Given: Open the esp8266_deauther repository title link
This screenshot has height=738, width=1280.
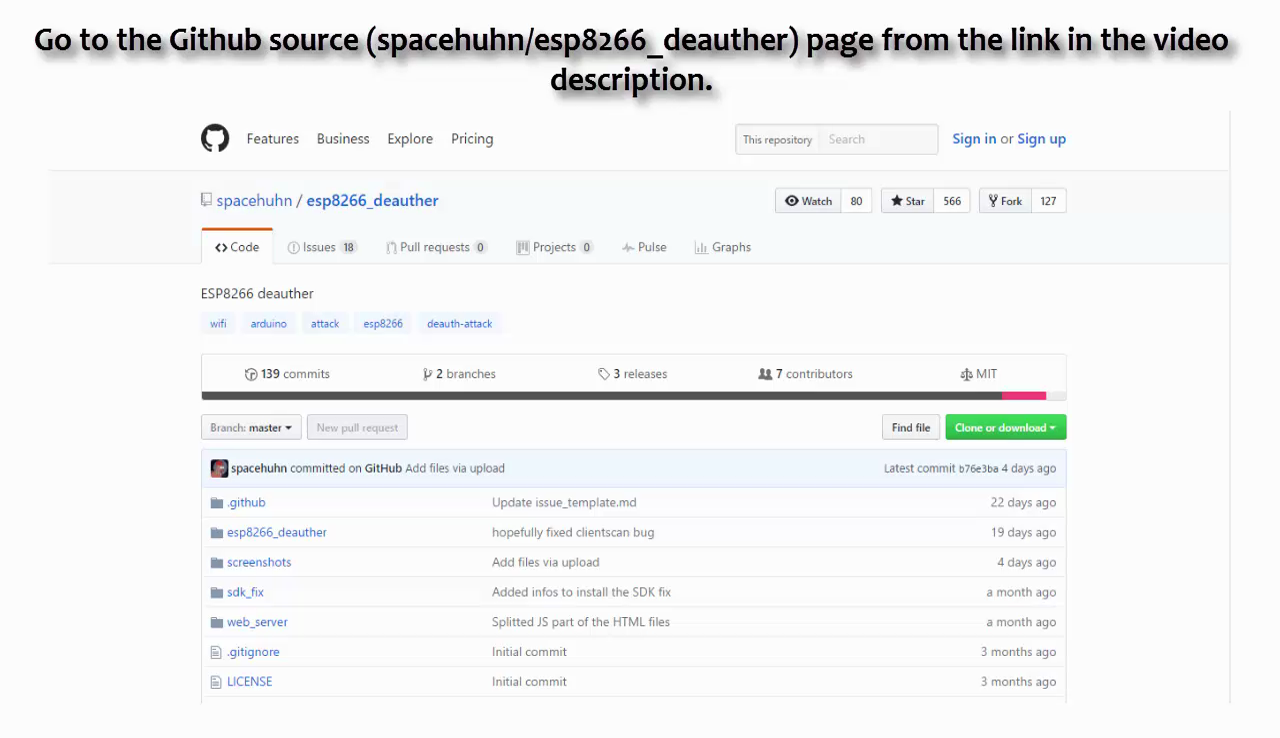Looking at the screenshot, I should point(372,200).
